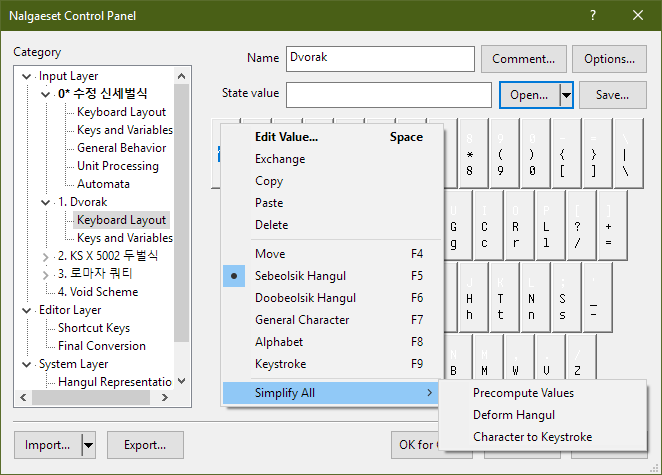Select Shortcut Keys in Editor Layer
This screenshot has height=475, width=662.
[94, 328]
